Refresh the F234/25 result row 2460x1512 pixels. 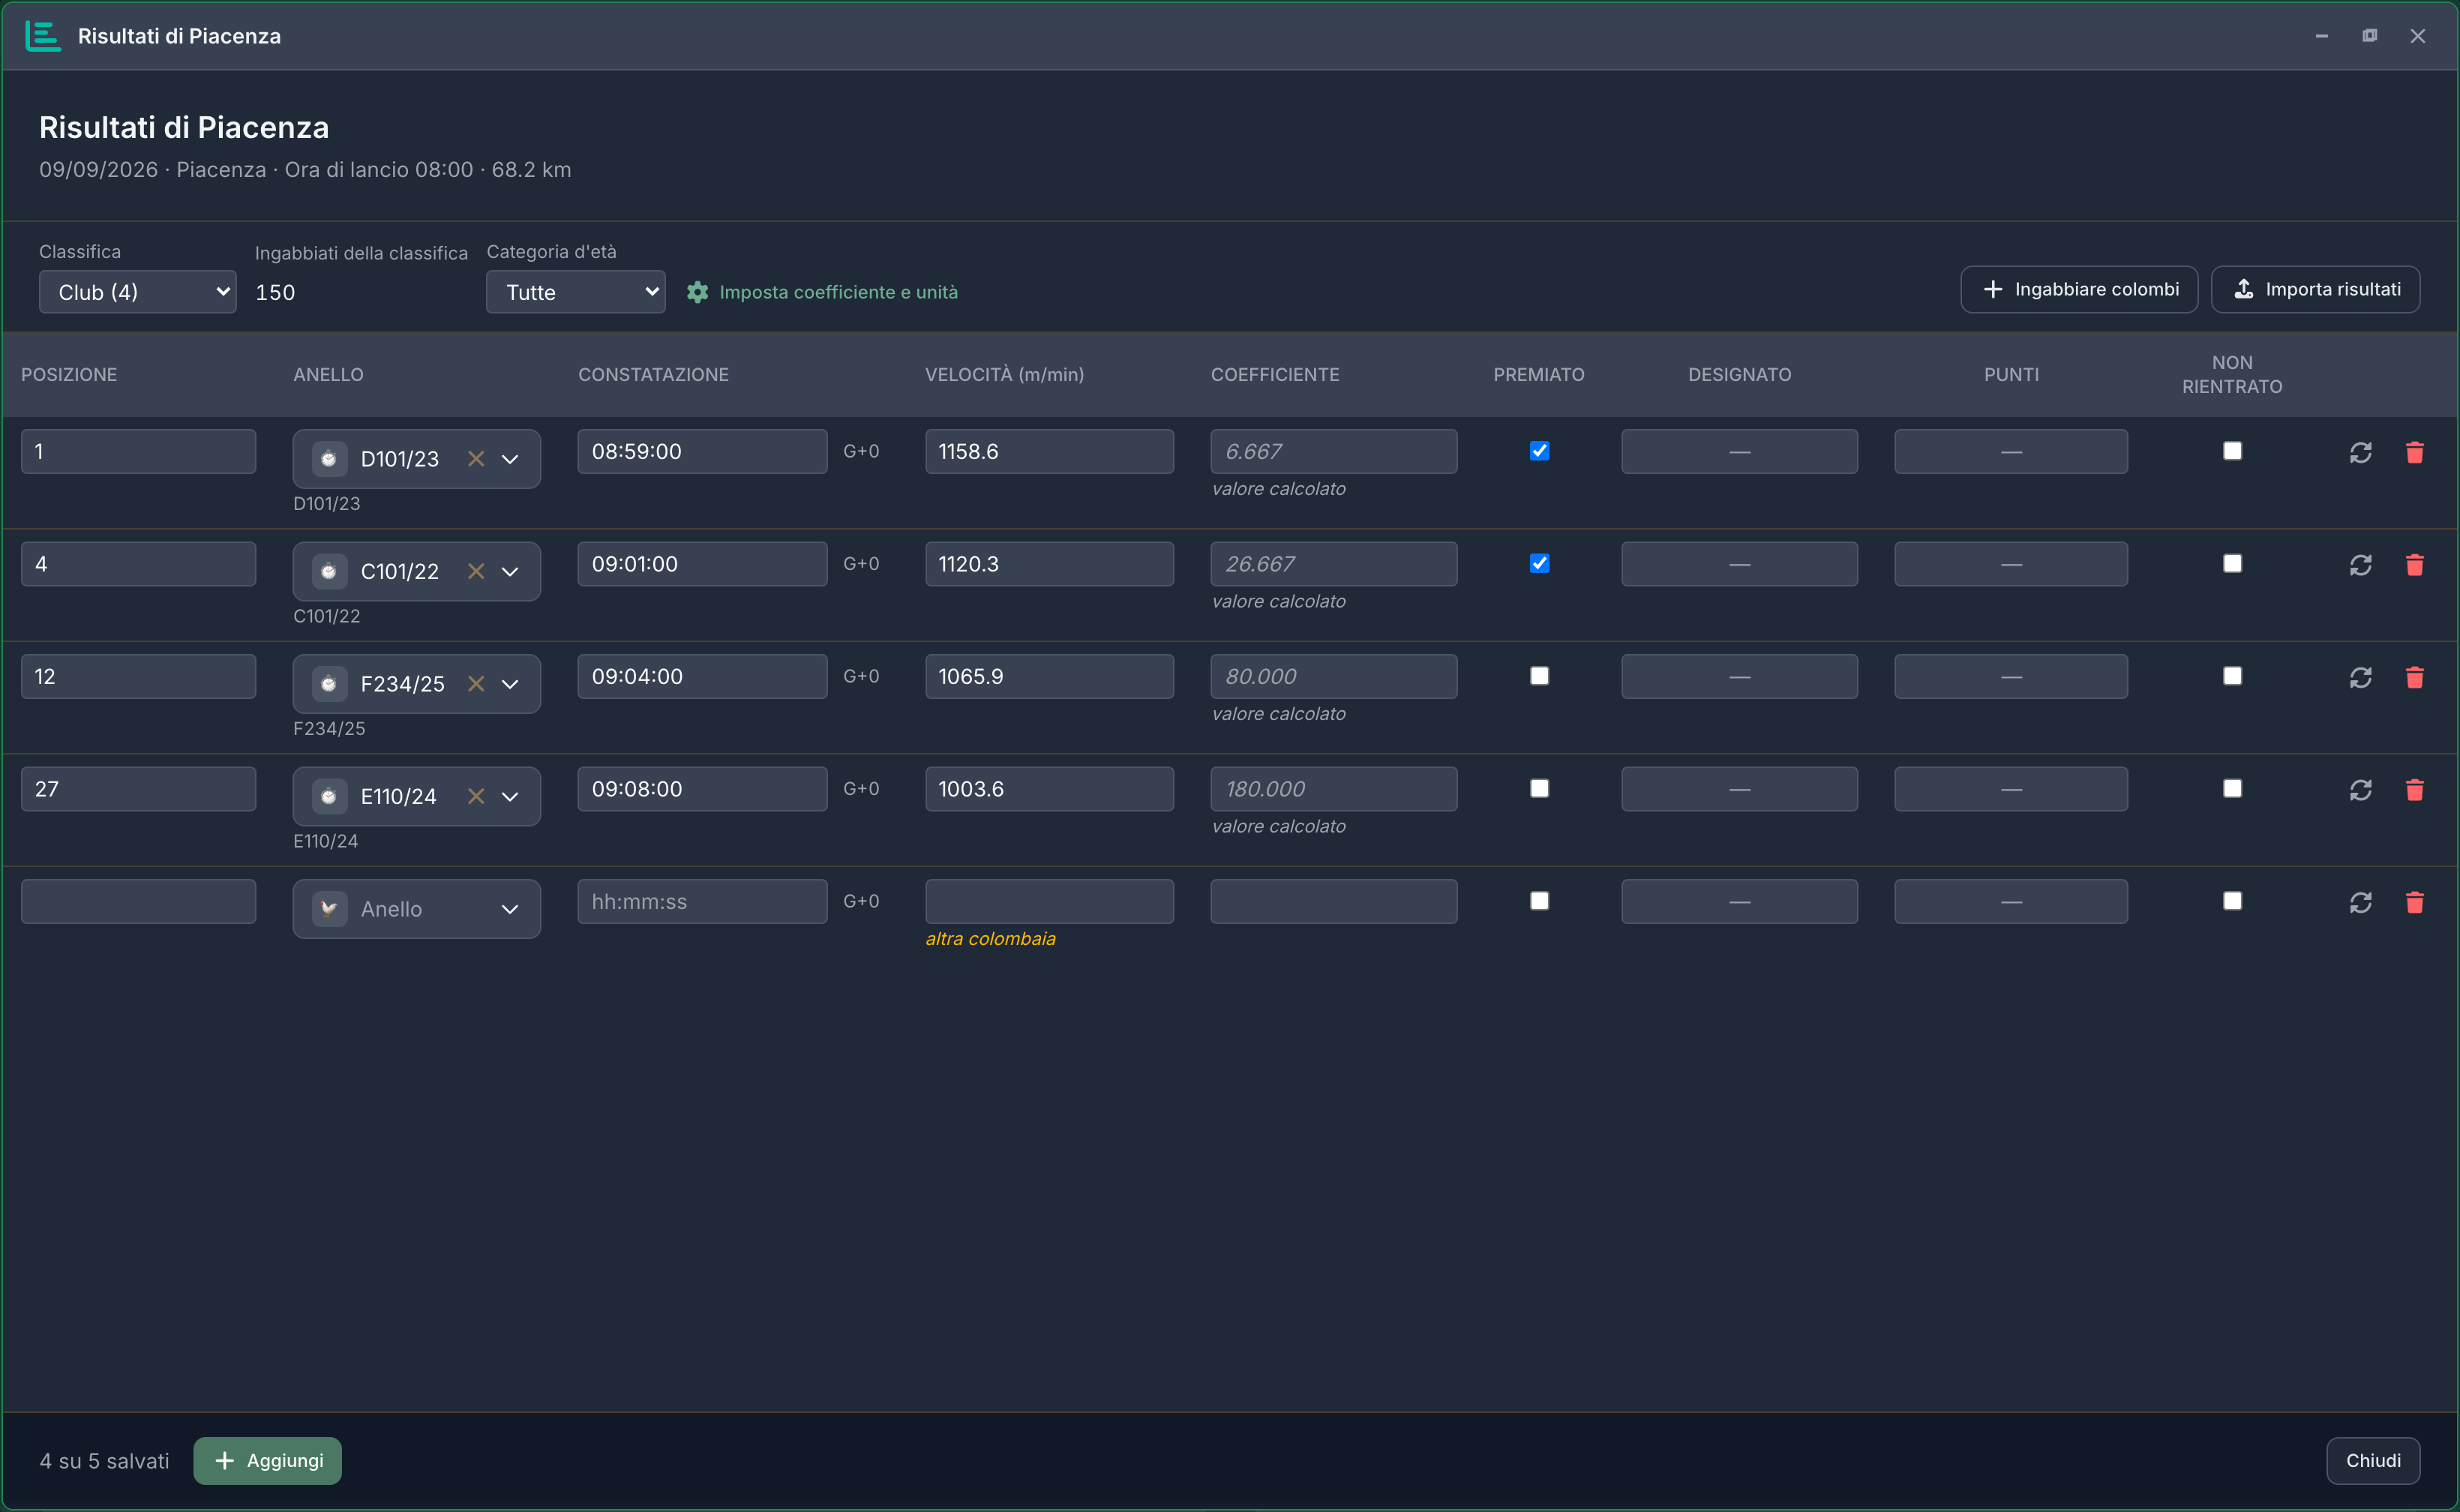point(2361,677)
